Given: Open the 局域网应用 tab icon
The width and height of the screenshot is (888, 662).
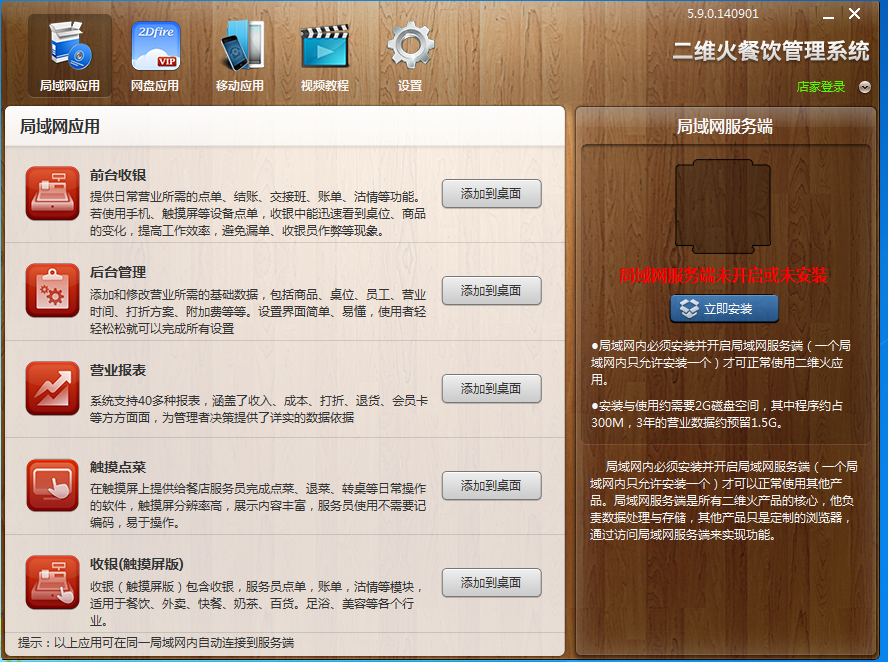Looking at the screenshot, I should click(x=70, y=55).
